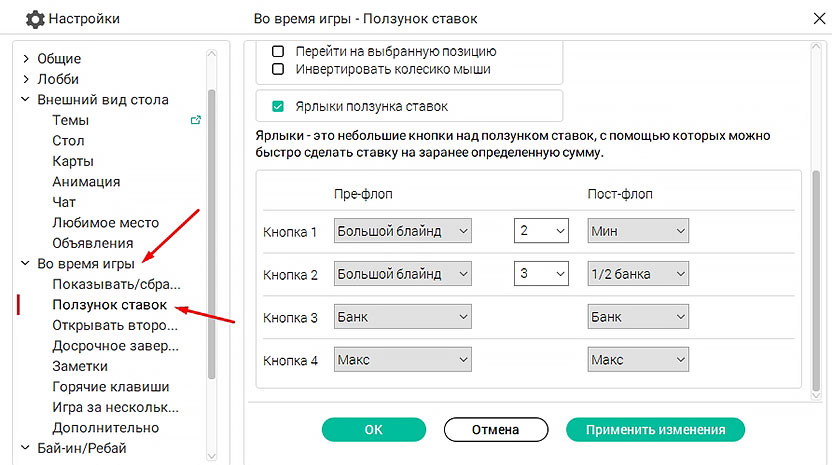832x465 pixels.
Task: Select Анимация in the settings tree
Action: point(86,182)
